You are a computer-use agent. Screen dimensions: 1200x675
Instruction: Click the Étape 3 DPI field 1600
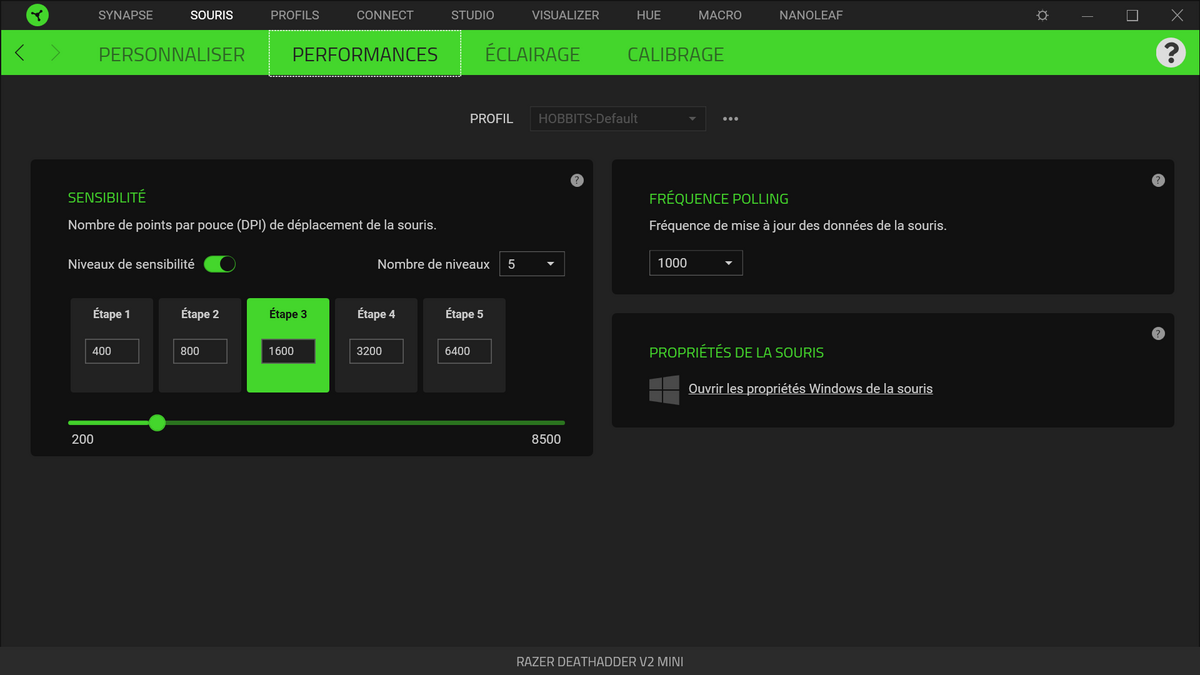click(288, 351)
